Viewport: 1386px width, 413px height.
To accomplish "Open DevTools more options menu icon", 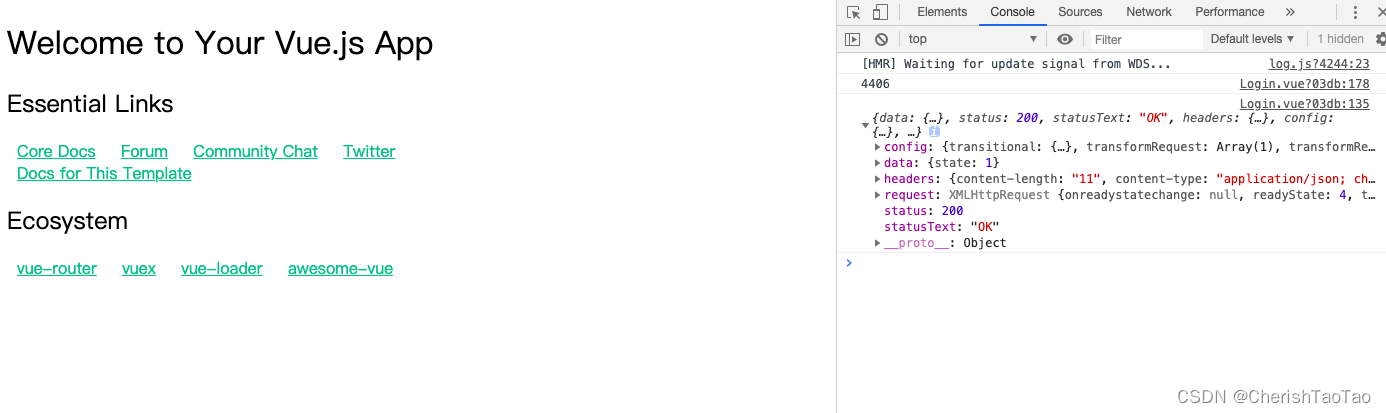I will [1357, 12].
